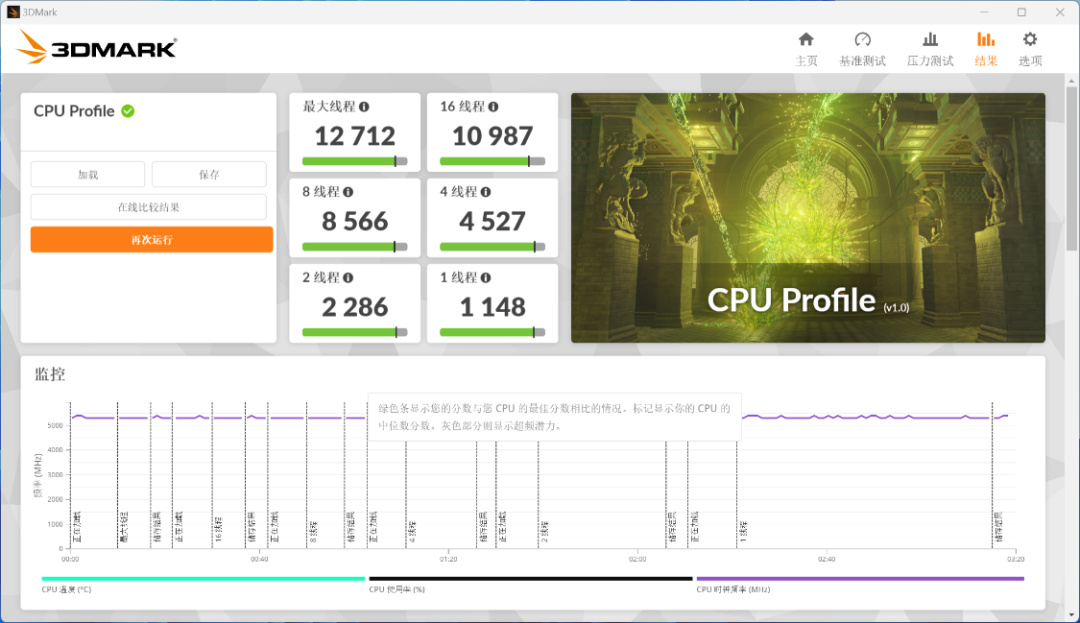Click the 12 712 max threads score
The image size is (1080, 623).
coord(355,136)
